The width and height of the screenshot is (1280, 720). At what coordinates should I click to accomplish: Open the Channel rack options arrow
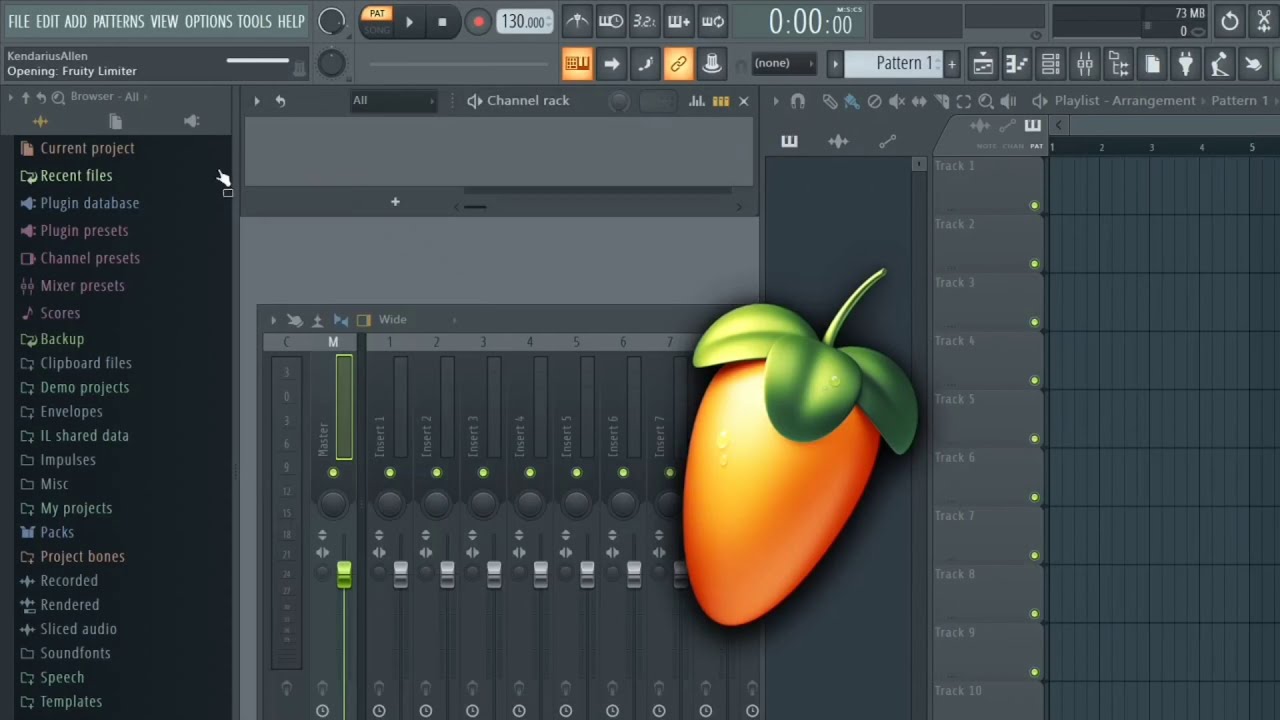point(256,101)
